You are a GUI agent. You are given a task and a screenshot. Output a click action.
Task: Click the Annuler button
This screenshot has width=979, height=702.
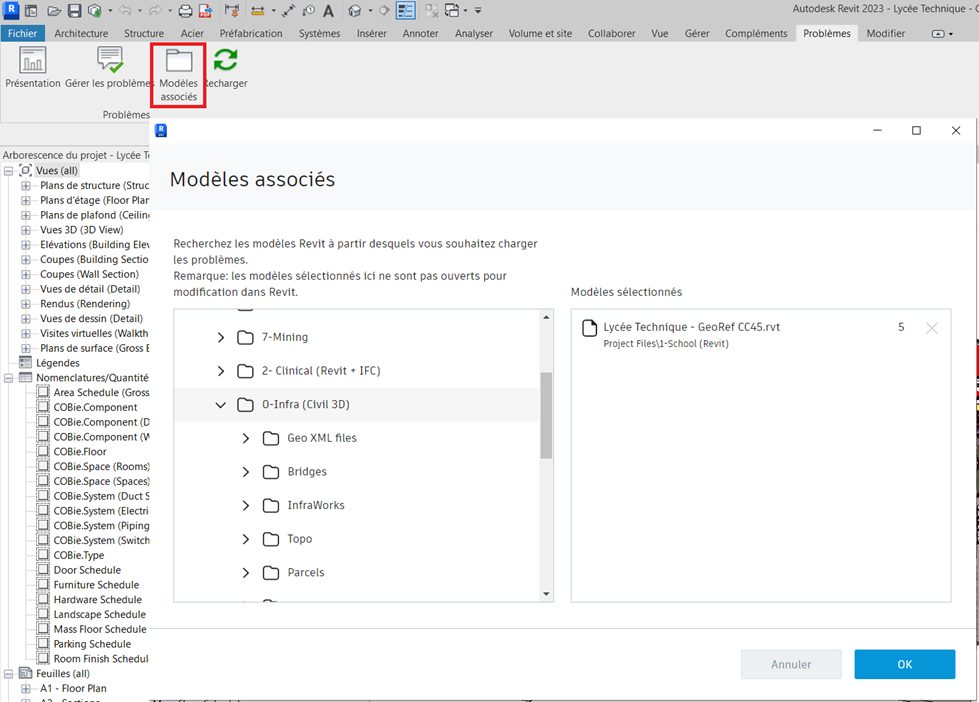coord(791,665)
